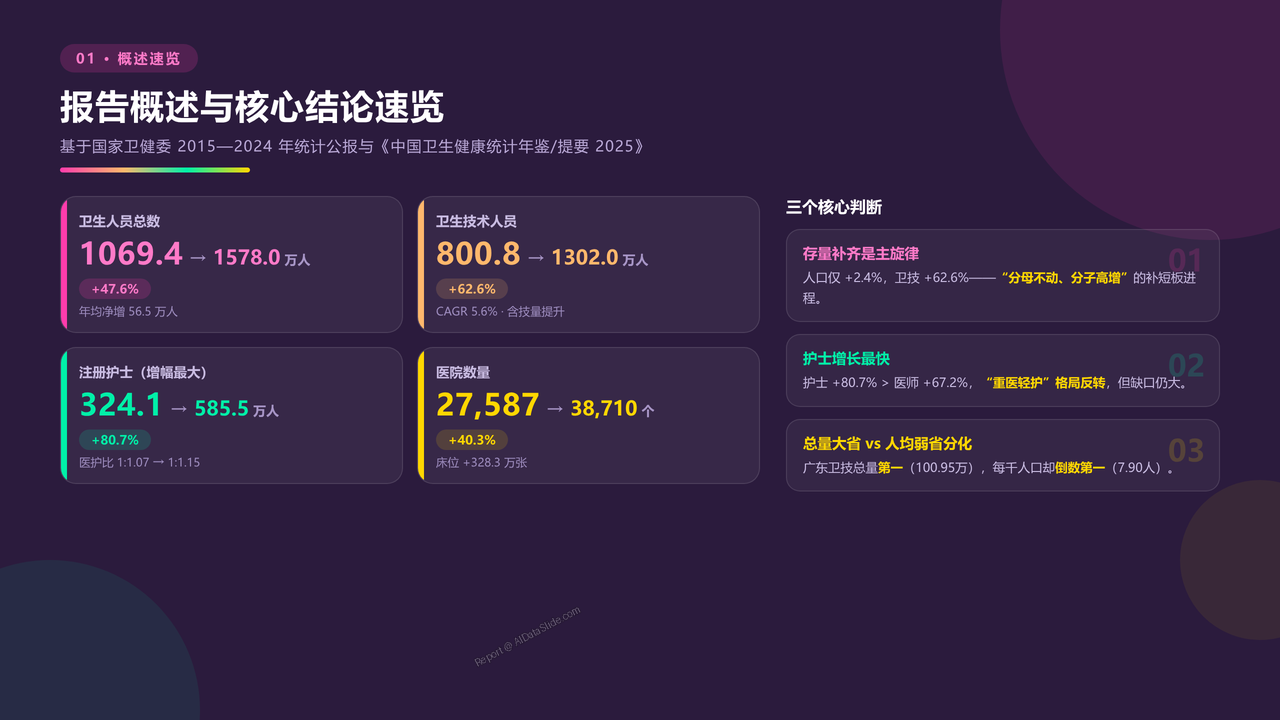Click the '+62.6%' growth badge
This screenshot has width=1280, height=720.
click(472, 289)
